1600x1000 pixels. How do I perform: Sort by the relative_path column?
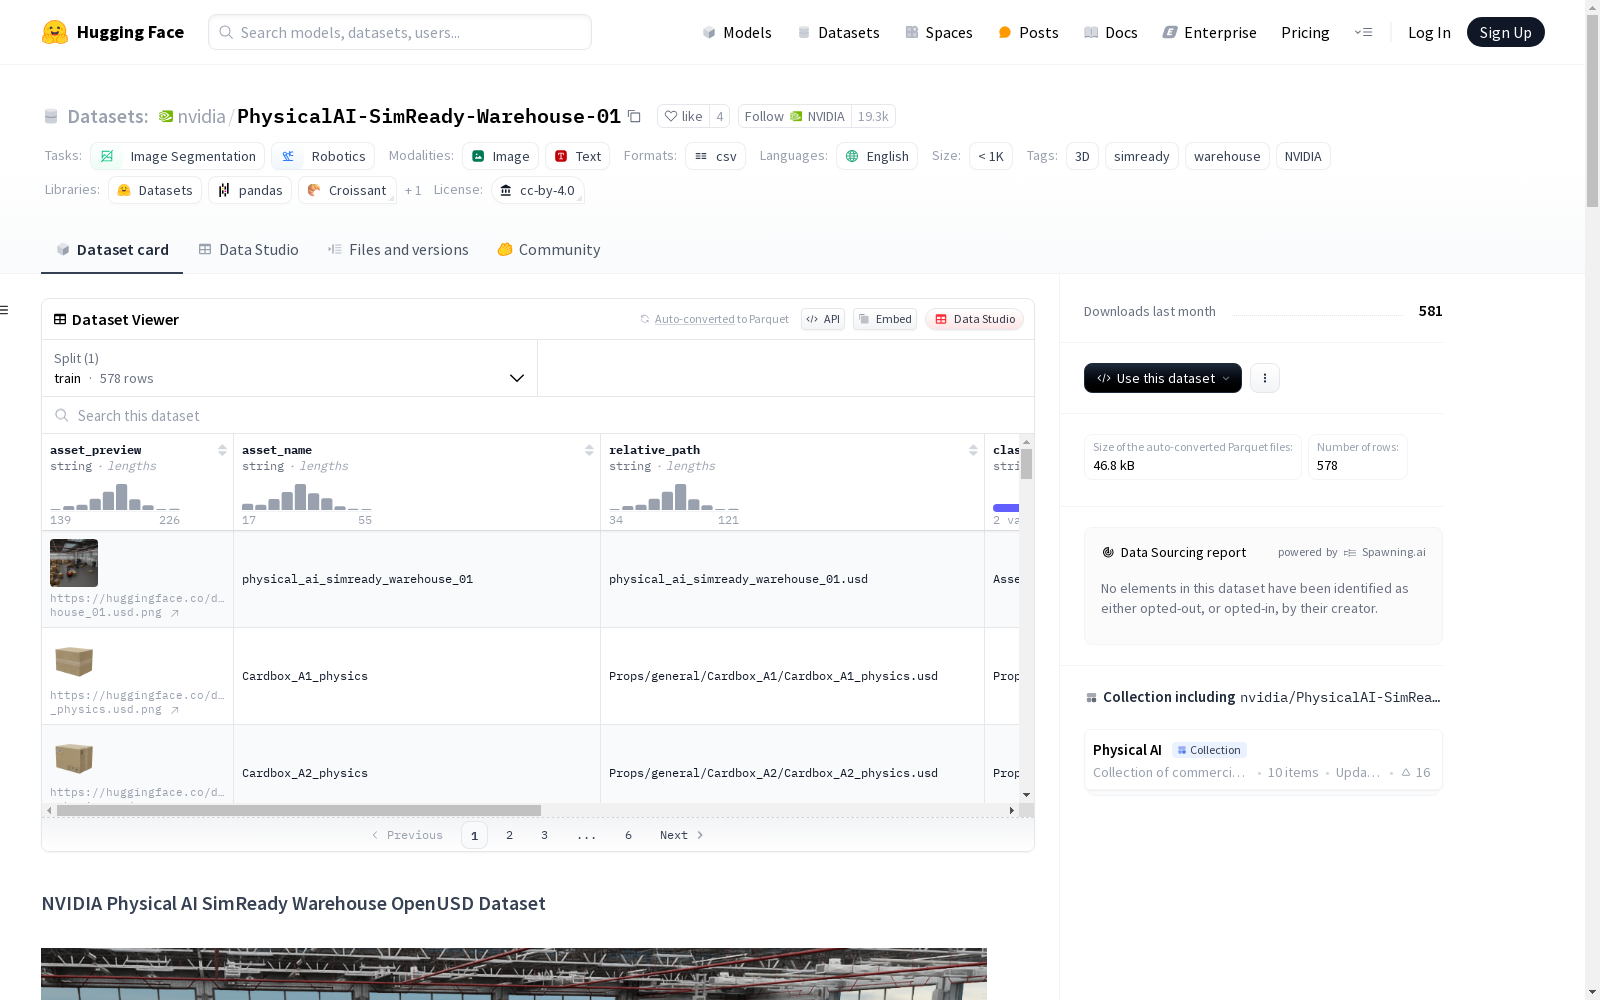click(973, 450)
